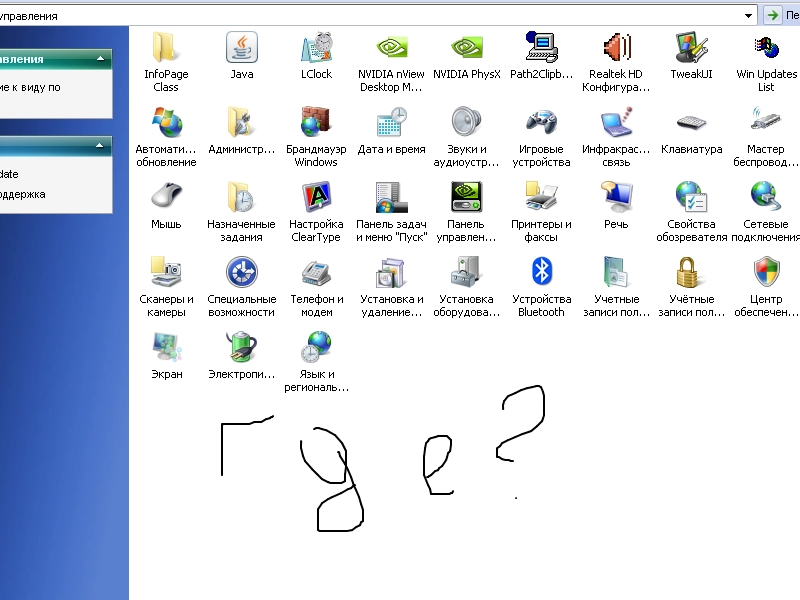Open Установка оборудования
The width and height of the screenshot is (800, 600).
click(466, 272)
